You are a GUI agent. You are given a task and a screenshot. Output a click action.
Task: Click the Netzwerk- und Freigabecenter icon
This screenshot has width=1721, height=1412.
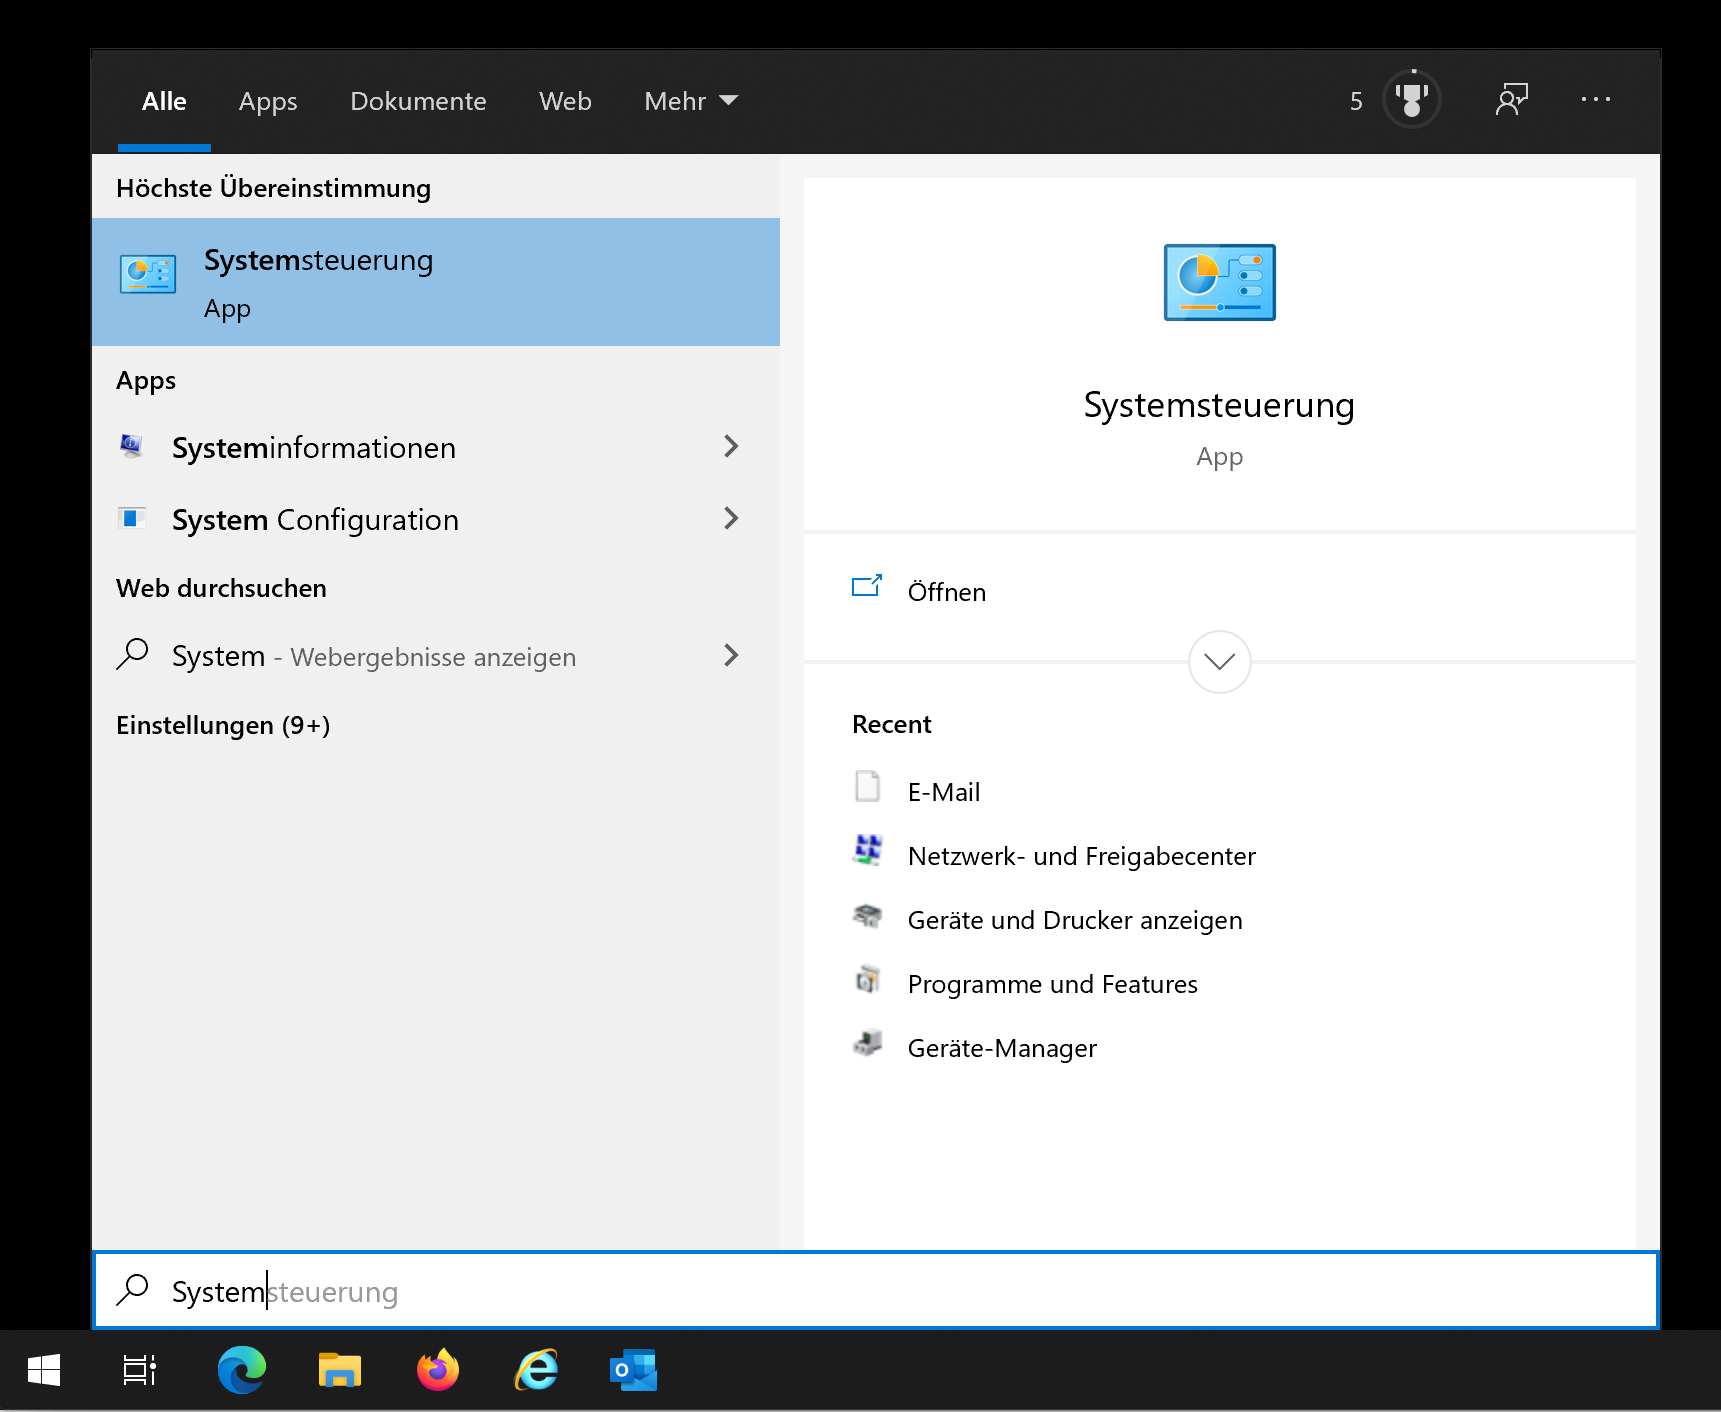pyautogui.click(x=869, y=853)
